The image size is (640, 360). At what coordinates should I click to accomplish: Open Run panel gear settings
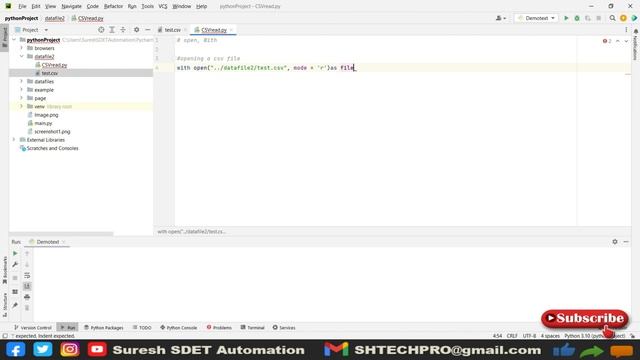[615, 242]
